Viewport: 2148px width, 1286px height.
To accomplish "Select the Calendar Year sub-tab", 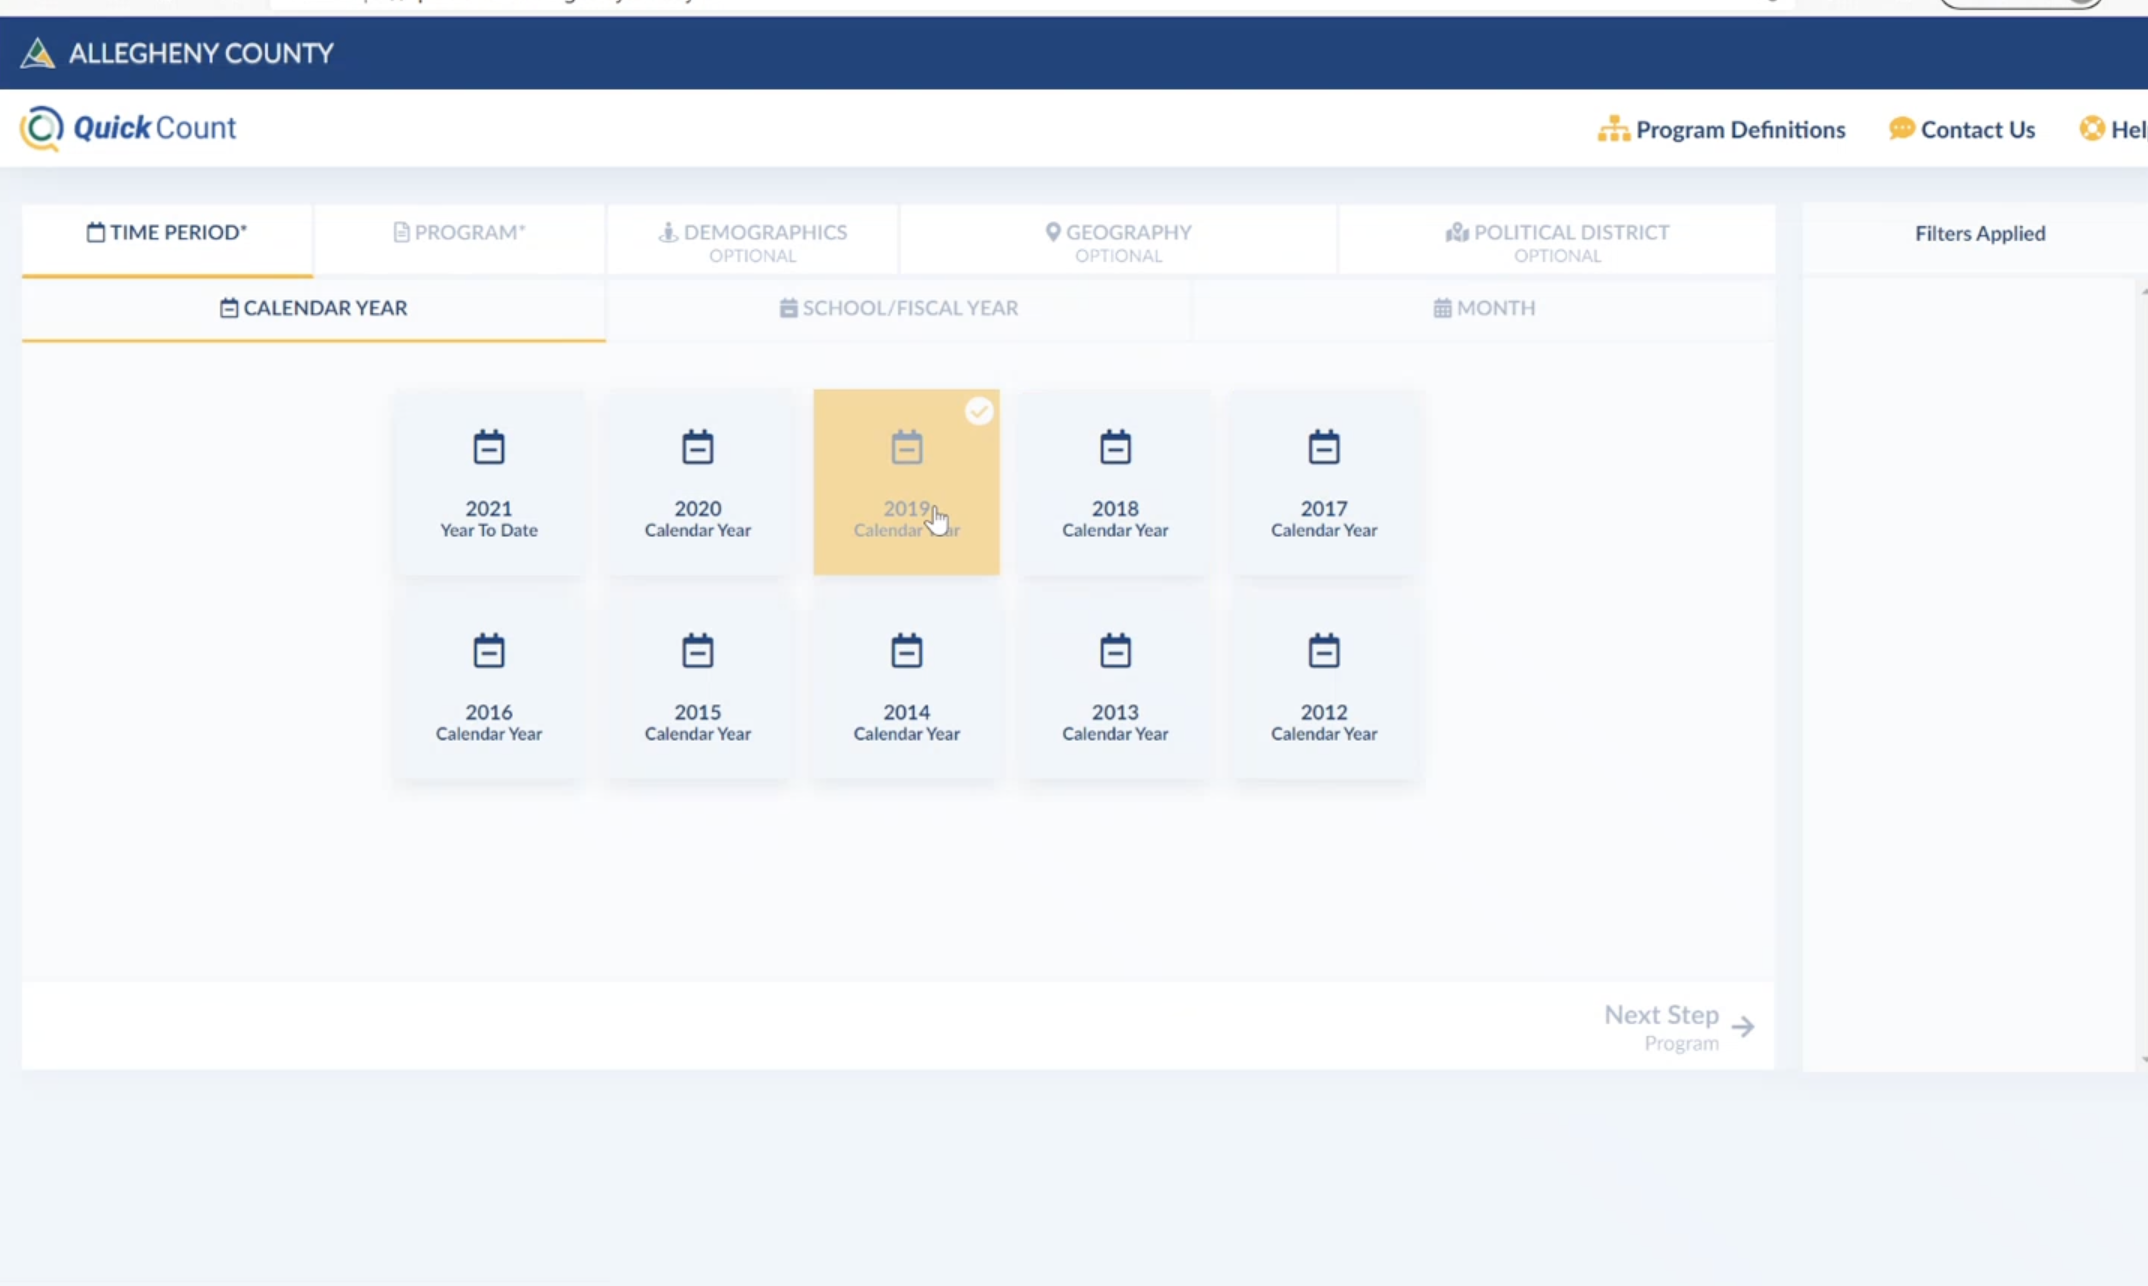I will pyautogui.click(x=314, y=309).
